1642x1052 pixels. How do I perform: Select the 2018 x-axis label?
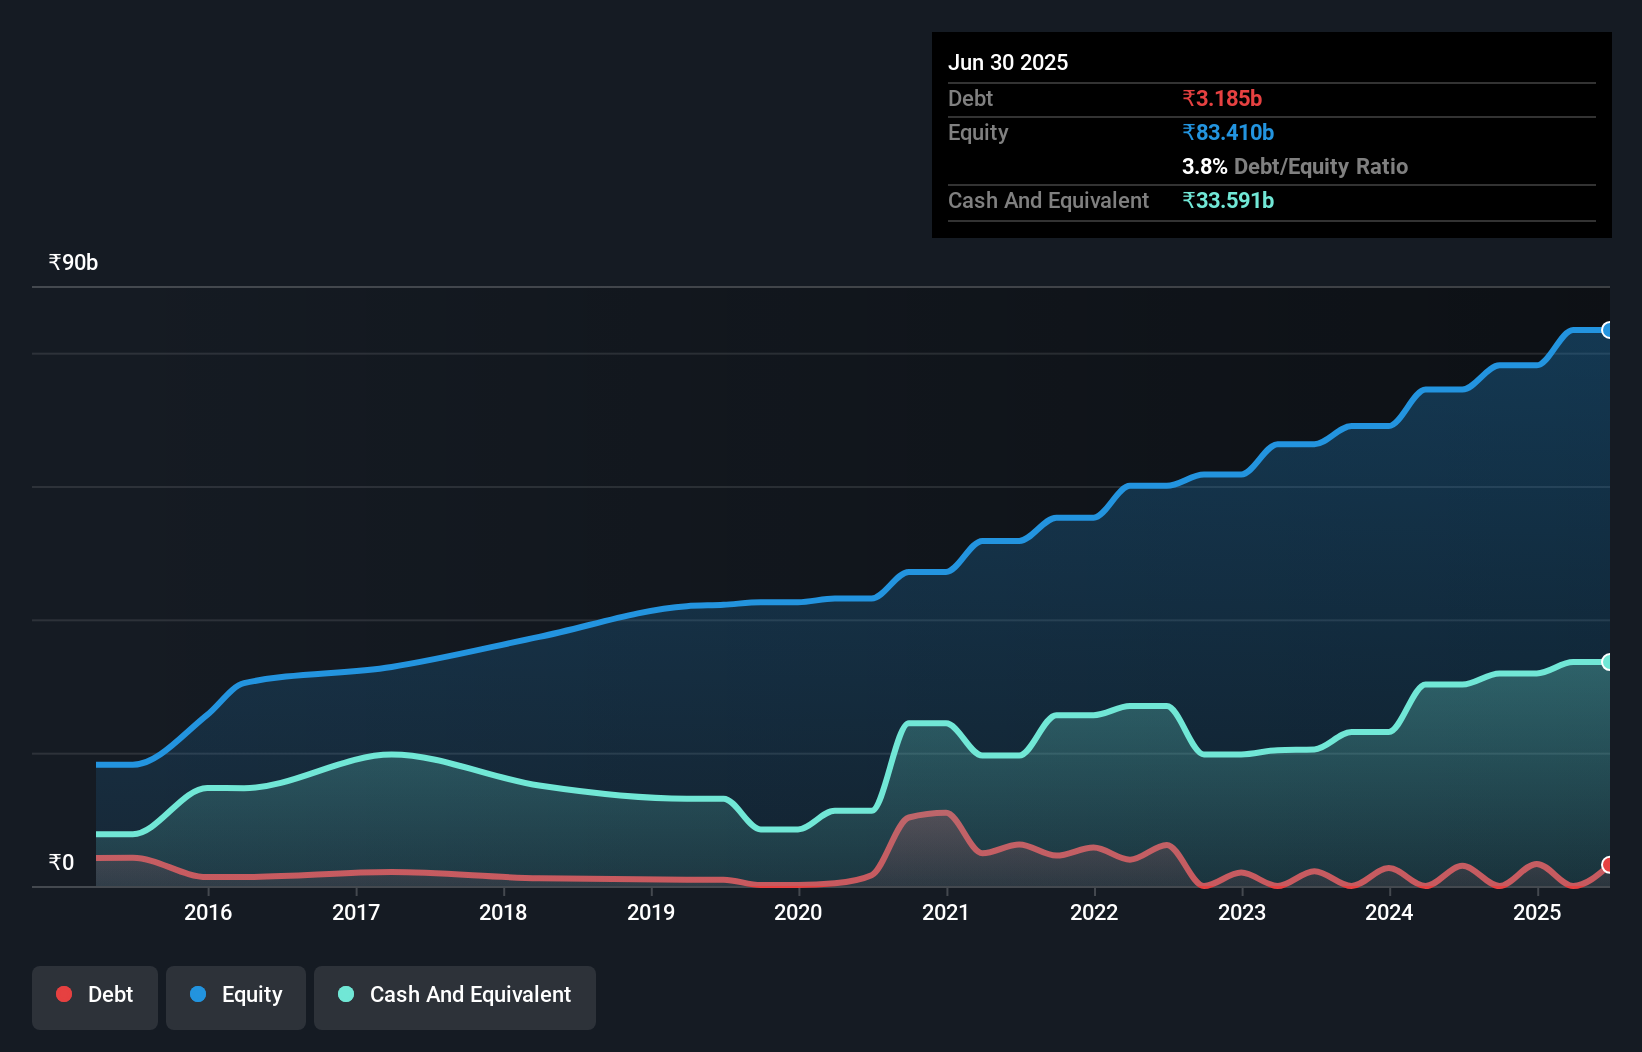(503, 912)
